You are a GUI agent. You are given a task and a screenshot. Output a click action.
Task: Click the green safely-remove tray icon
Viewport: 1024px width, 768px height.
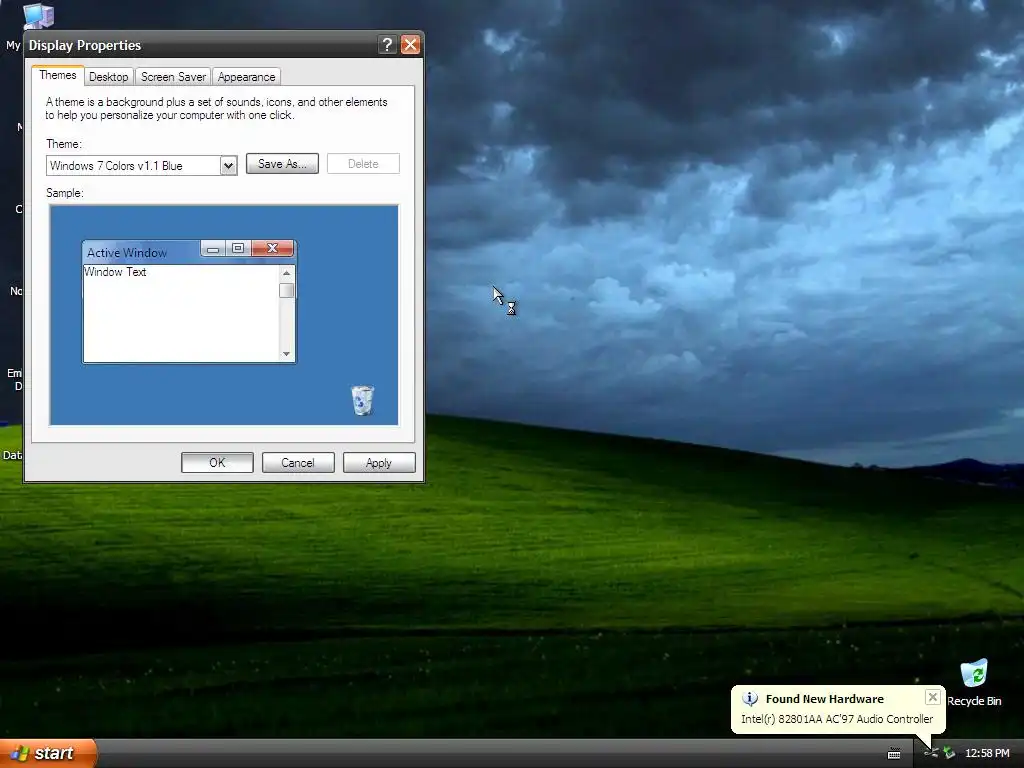949,753
